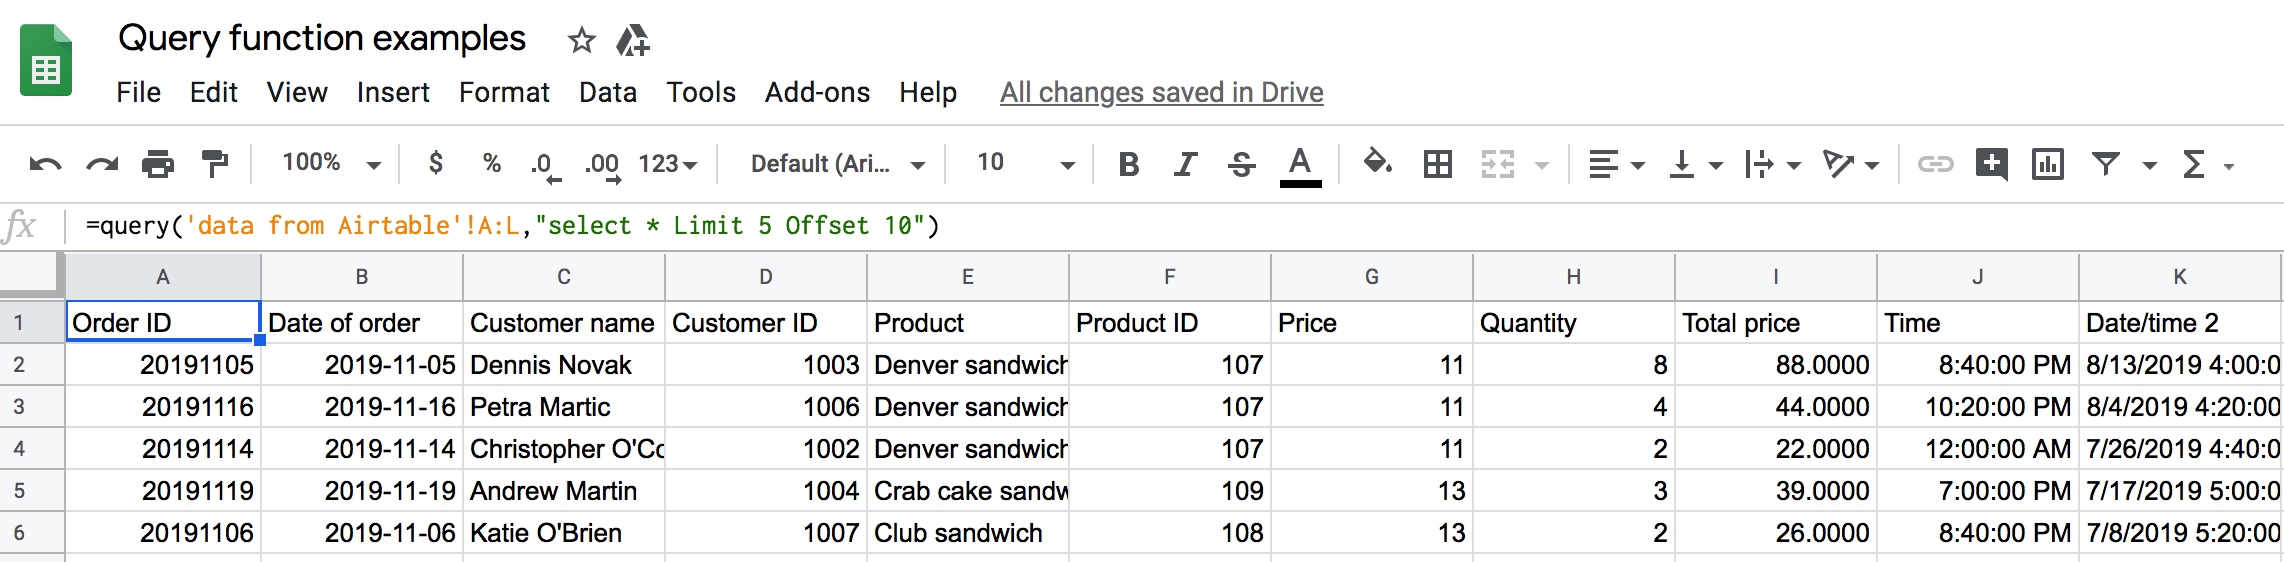Open the Fill color bucket
2284x562 pixels.
pyautogui.click(x=1378, y=162)
